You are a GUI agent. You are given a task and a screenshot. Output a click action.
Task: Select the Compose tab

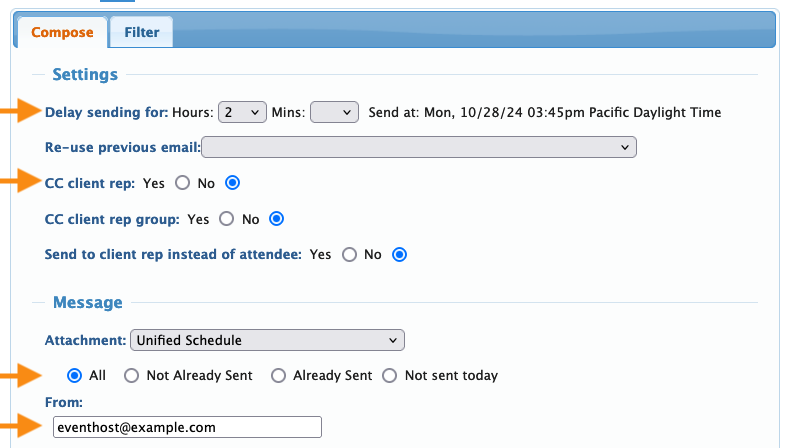click(x=62, y=32)
